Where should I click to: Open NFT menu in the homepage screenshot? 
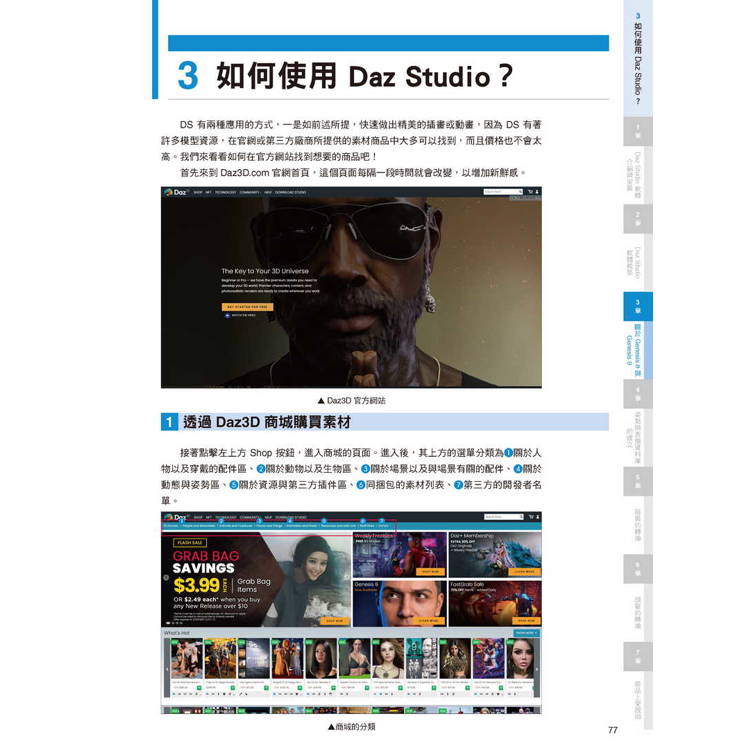(x=209, y=192)
